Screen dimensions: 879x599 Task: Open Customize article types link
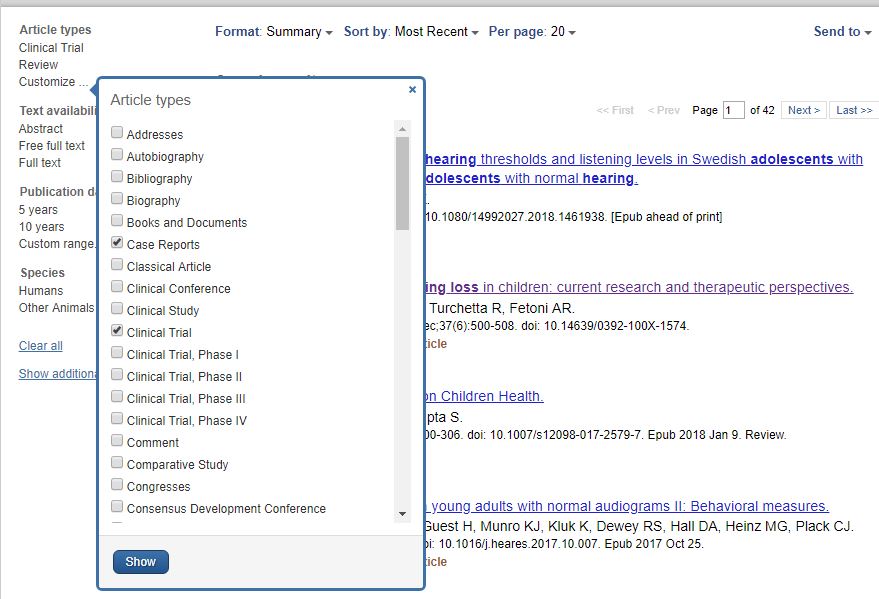[53, 82]
